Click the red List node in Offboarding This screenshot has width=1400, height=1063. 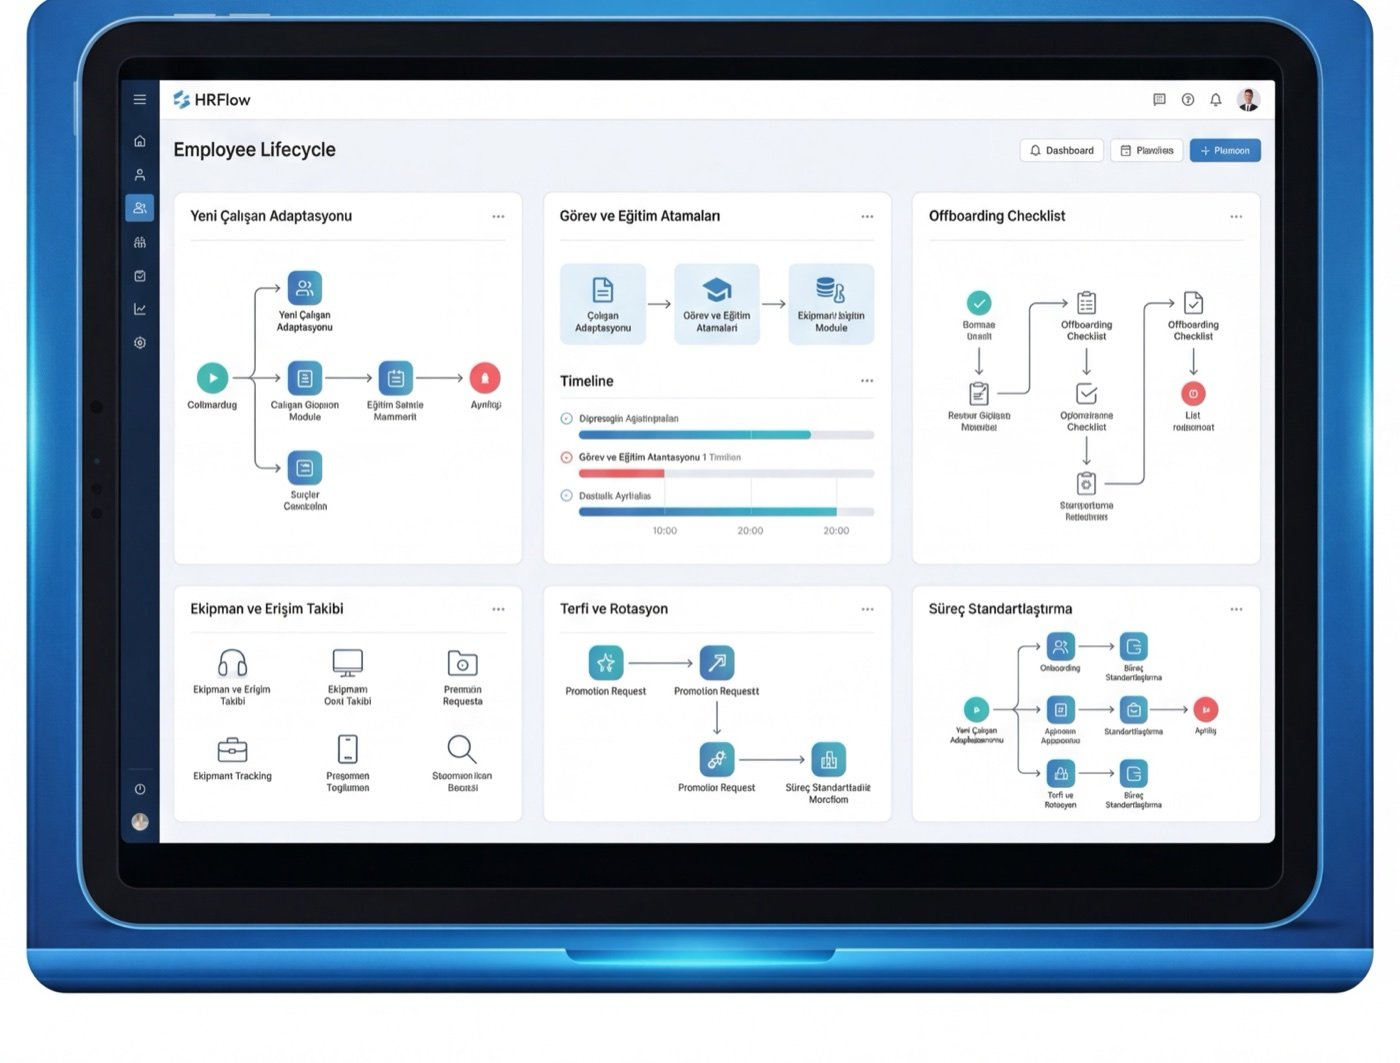pos(1193,394)
